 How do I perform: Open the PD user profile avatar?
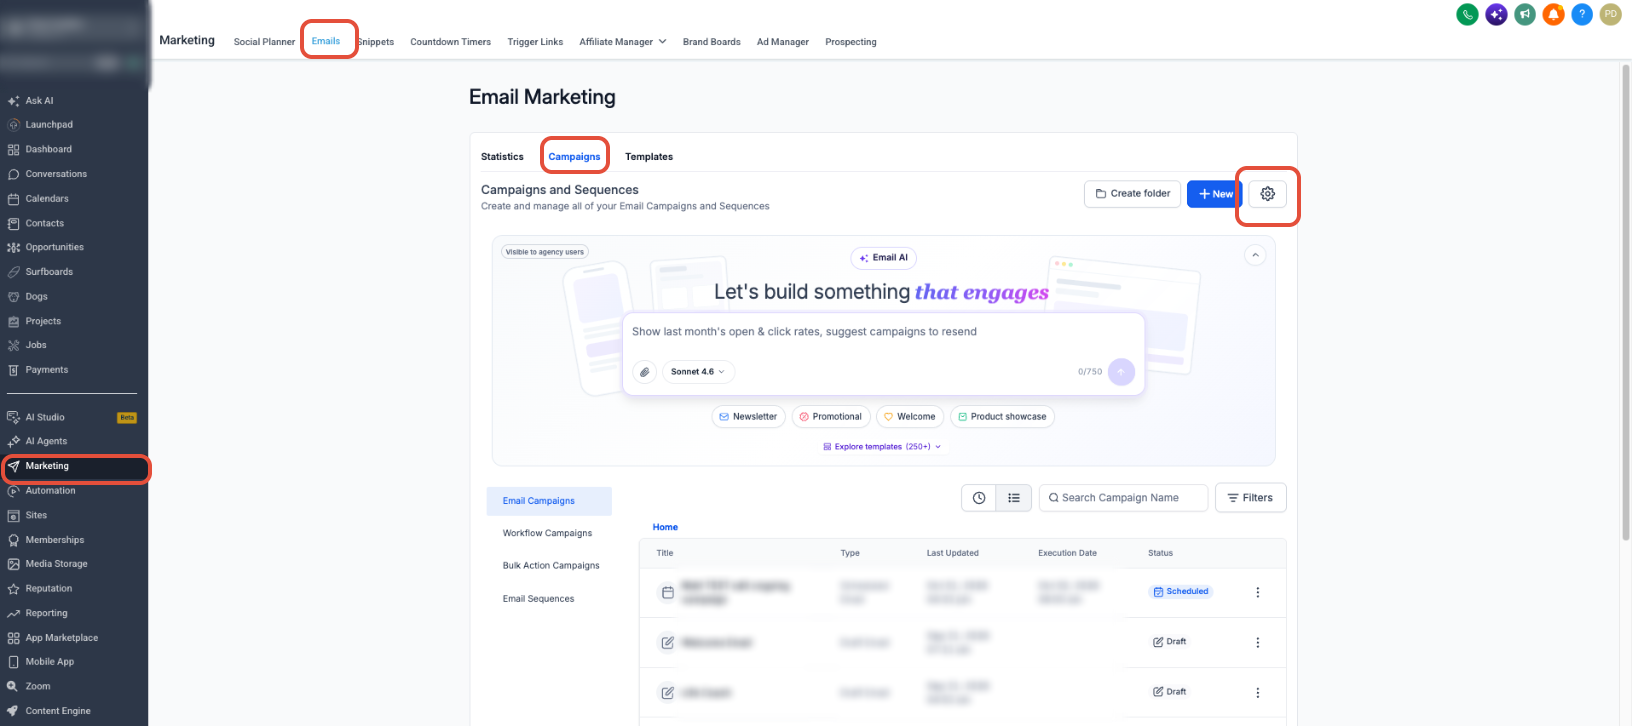click(x=1610, y=14)
